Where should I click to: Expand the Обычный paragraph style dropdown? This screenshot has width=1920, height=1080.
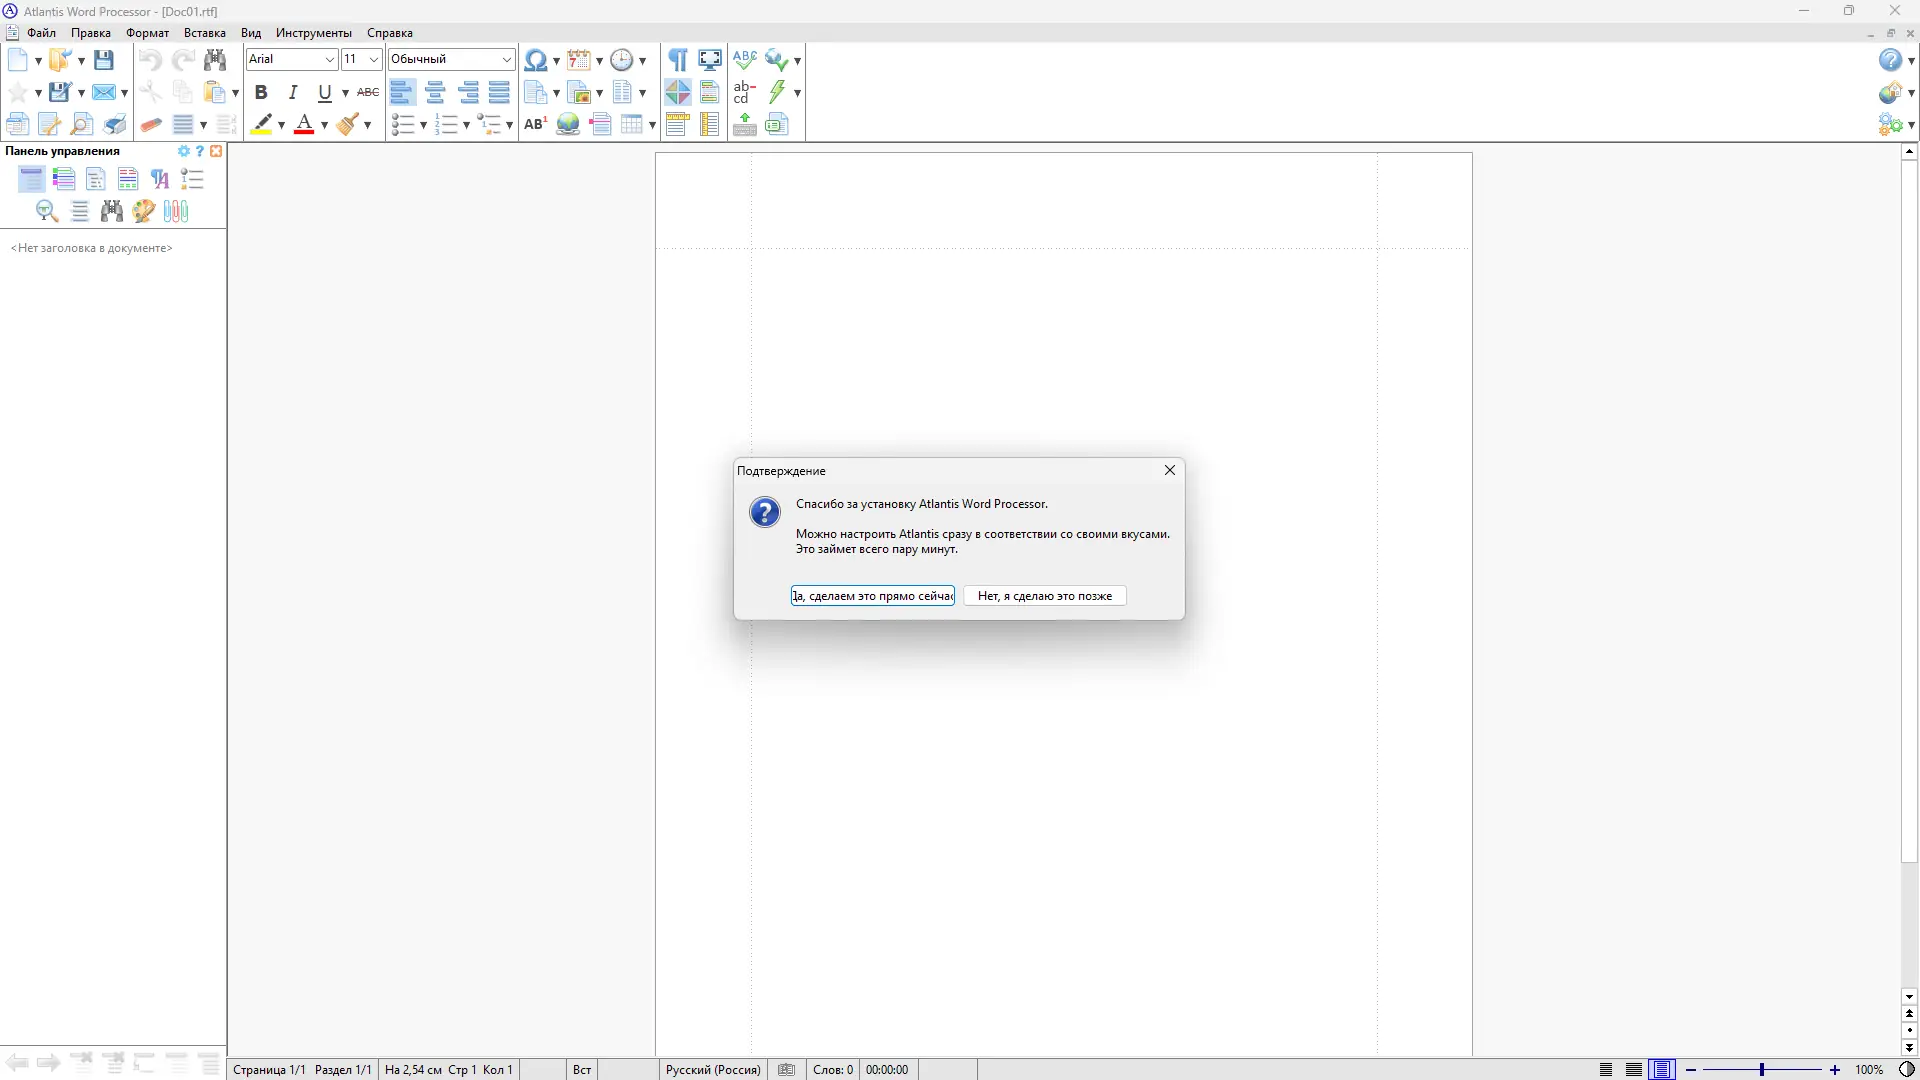click(x=507, y=59)
